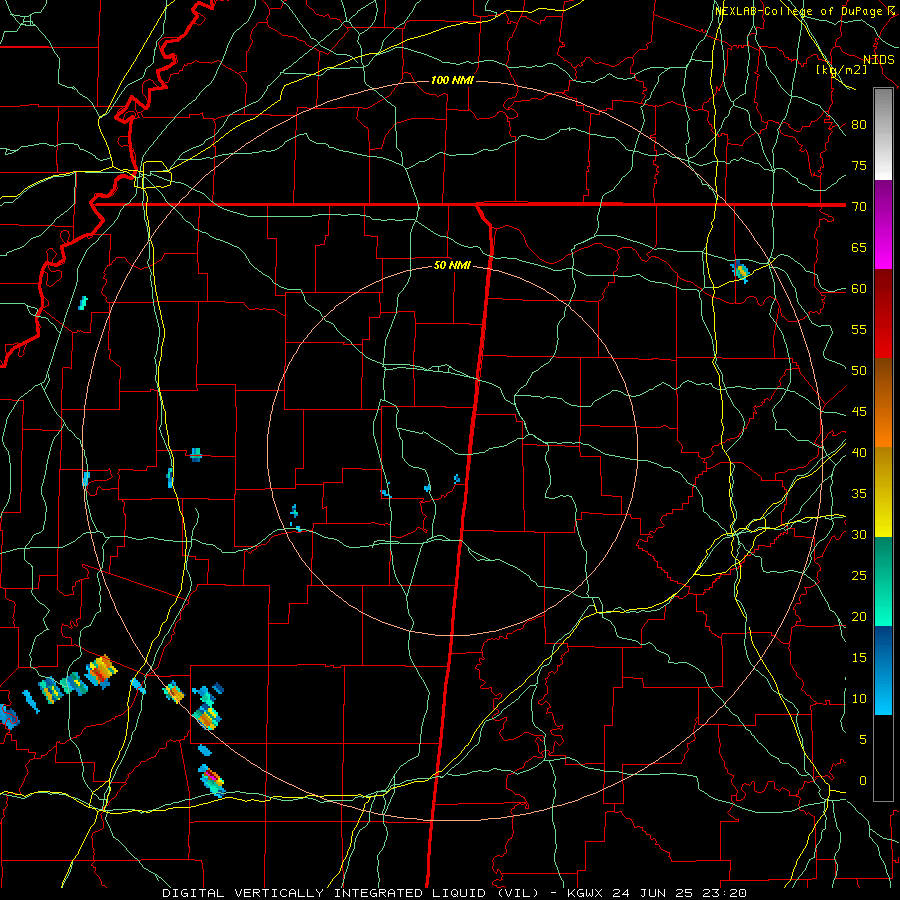Click the 60 value on the VIL scale
Image resolution: width=900 pixels, height=900 pixels.
click(859, 288)
